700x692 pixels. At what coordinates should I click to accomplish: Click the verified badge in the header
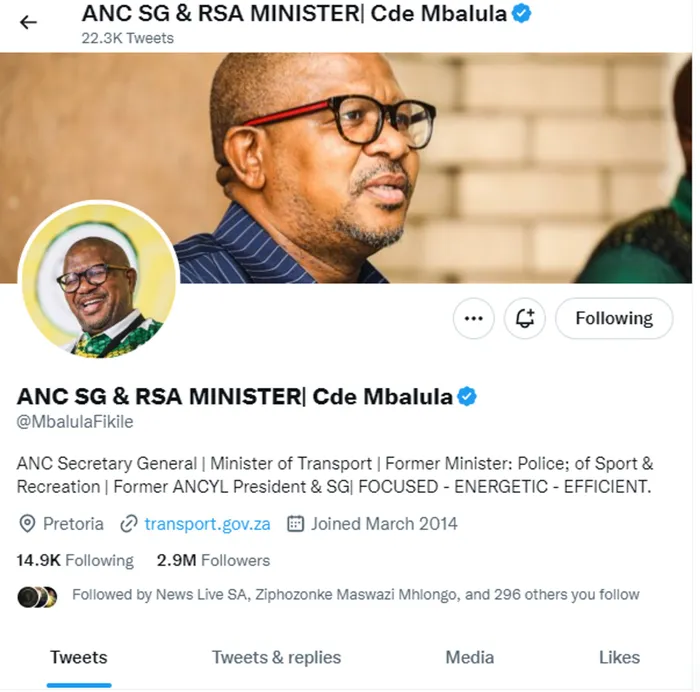(521, 13)
